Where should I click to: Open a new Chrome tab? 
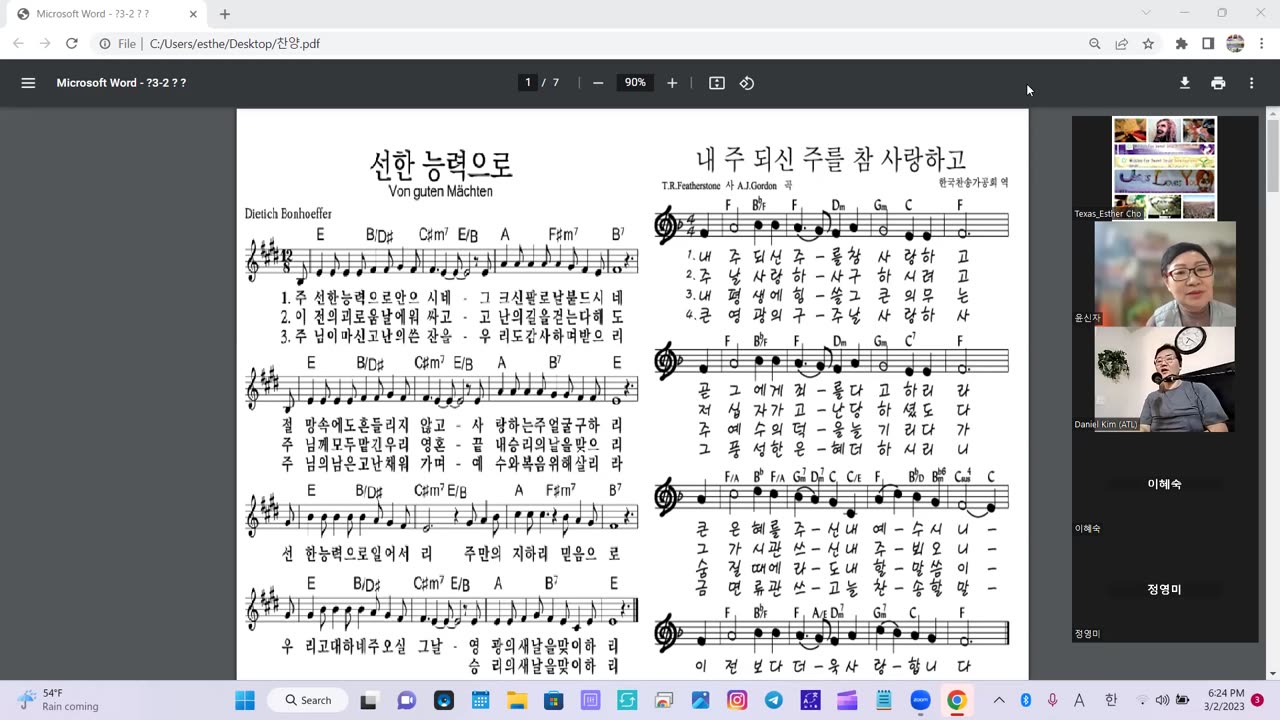tap(225, 14)
